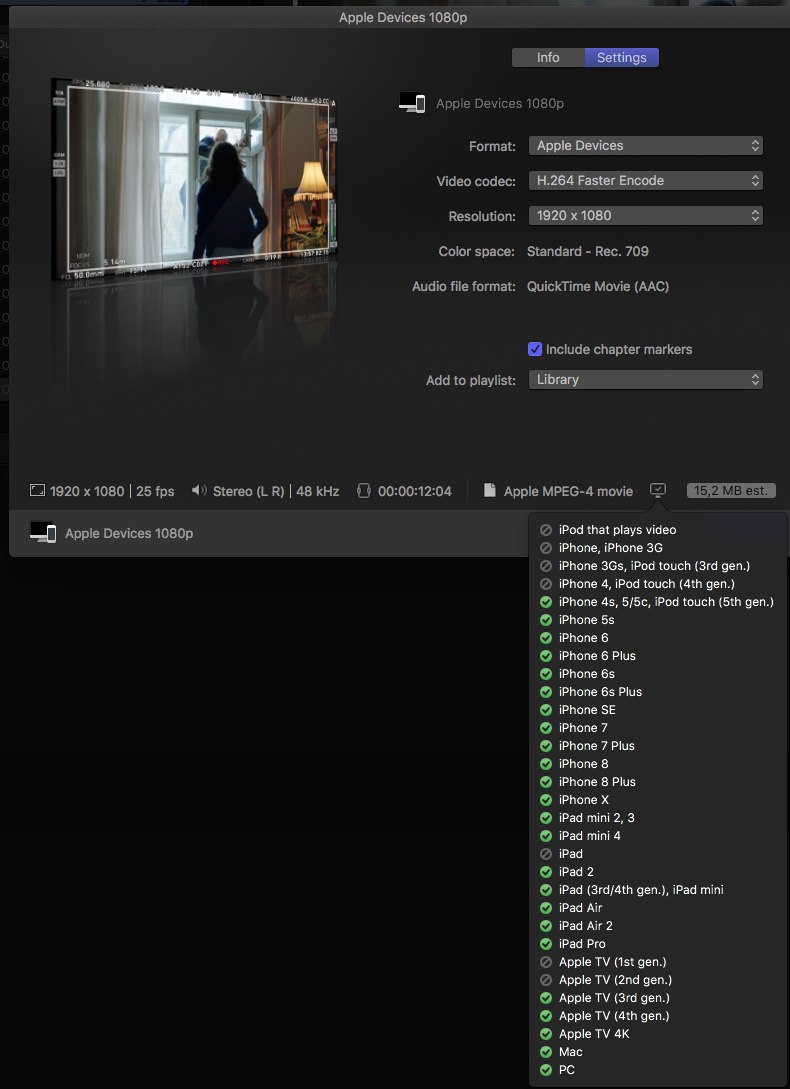Viewport: 790px width, 1089px height.
Task: Click the Apple Devices 1080p window title
Action: tap(403, 17)
